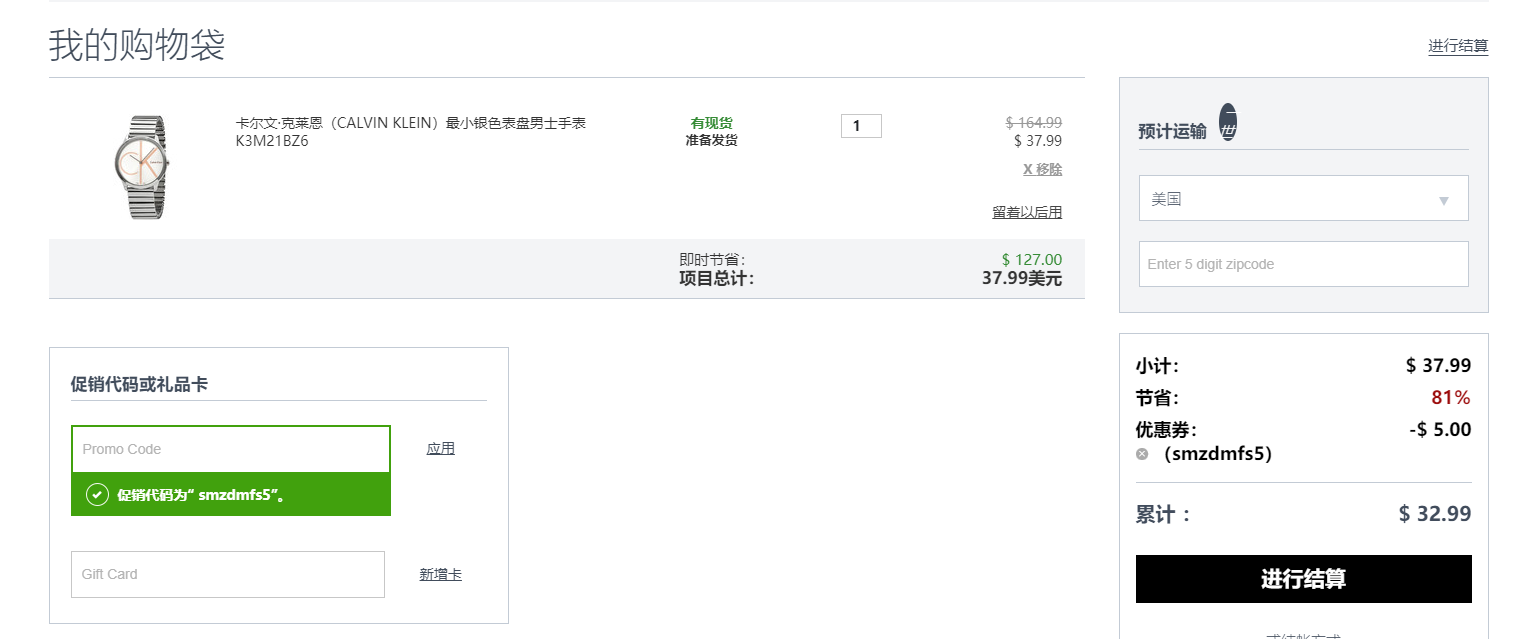Click the total amount $ 32.99
The width and height of the screenshot is (1537, 639).
point(1435,514)
